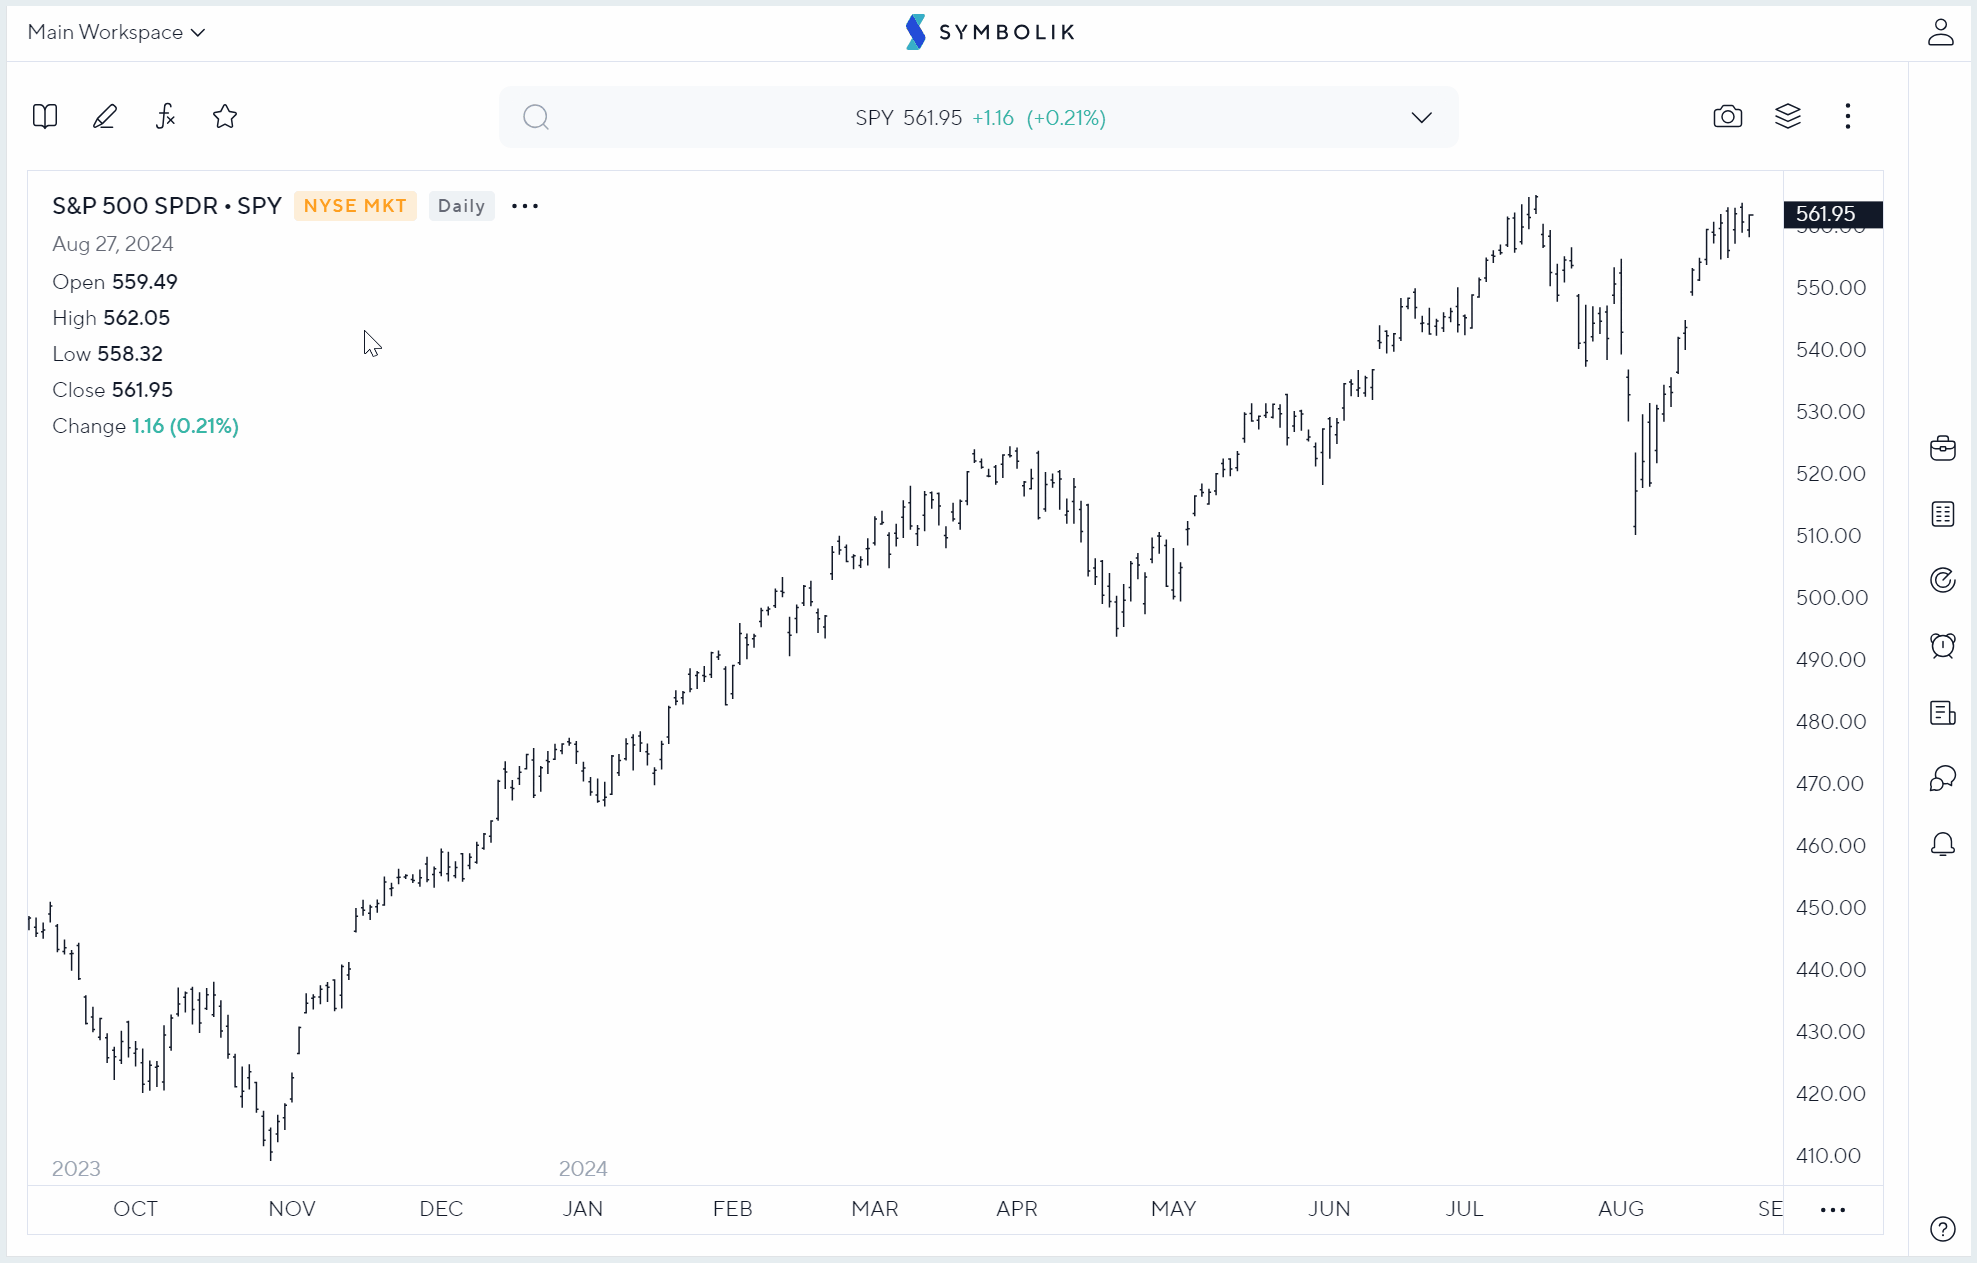Open the alarm clock alerts icon
The height and width of the screenshot is (1263, 1977).
pyautogui.click(x=1942, y=646)
